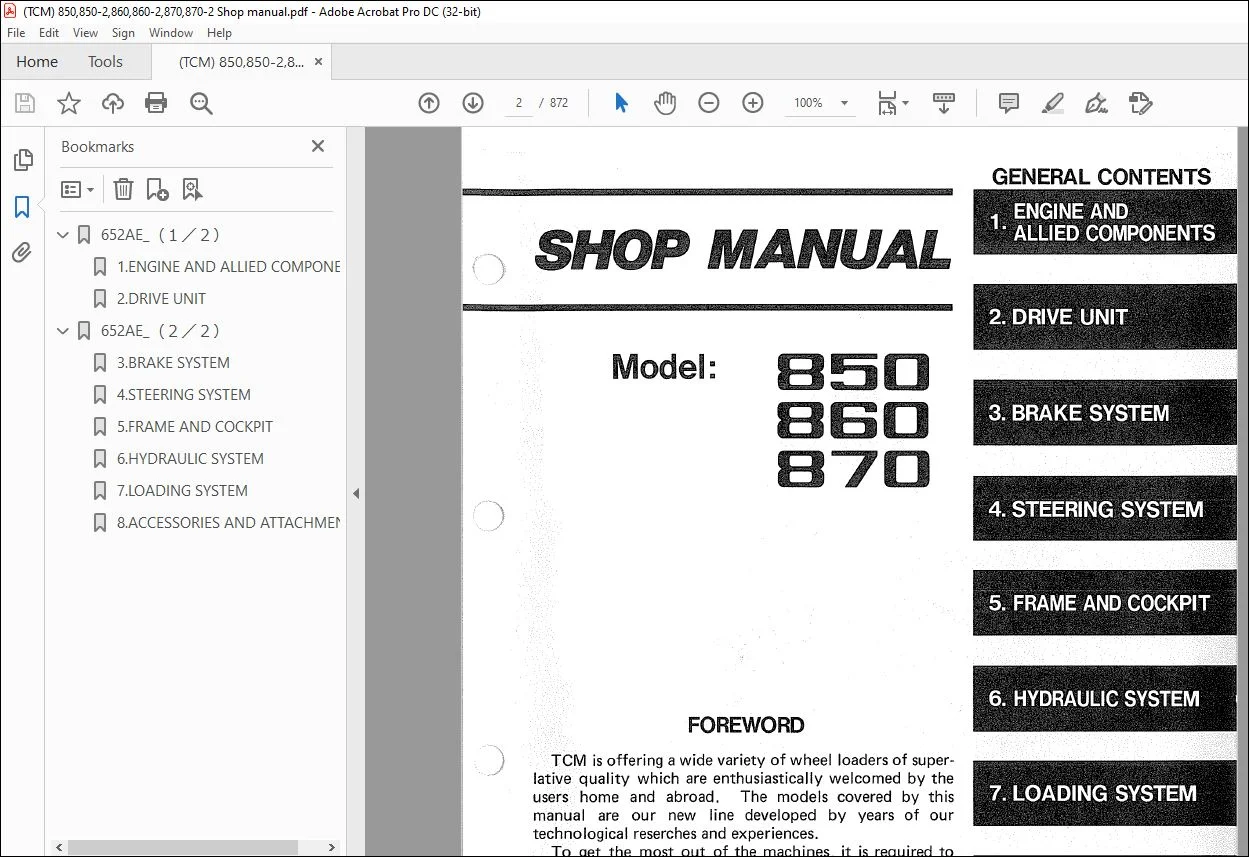Delete selected bookmark with trash icon
The height and width of the screenshot is (857, 1249).
[123, 189]
